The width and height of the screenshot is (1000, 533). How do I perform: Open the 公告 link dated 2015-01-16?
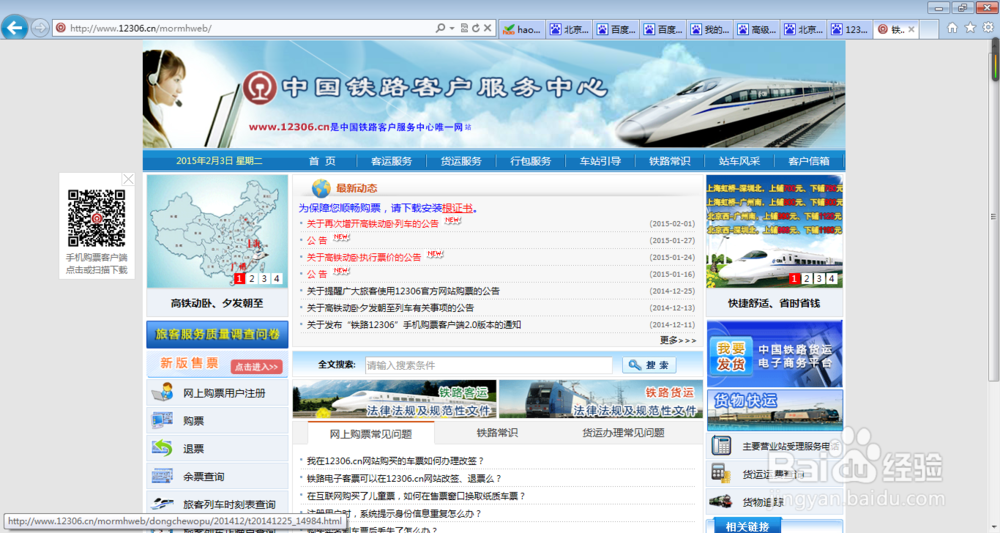[x=317, y=274]
